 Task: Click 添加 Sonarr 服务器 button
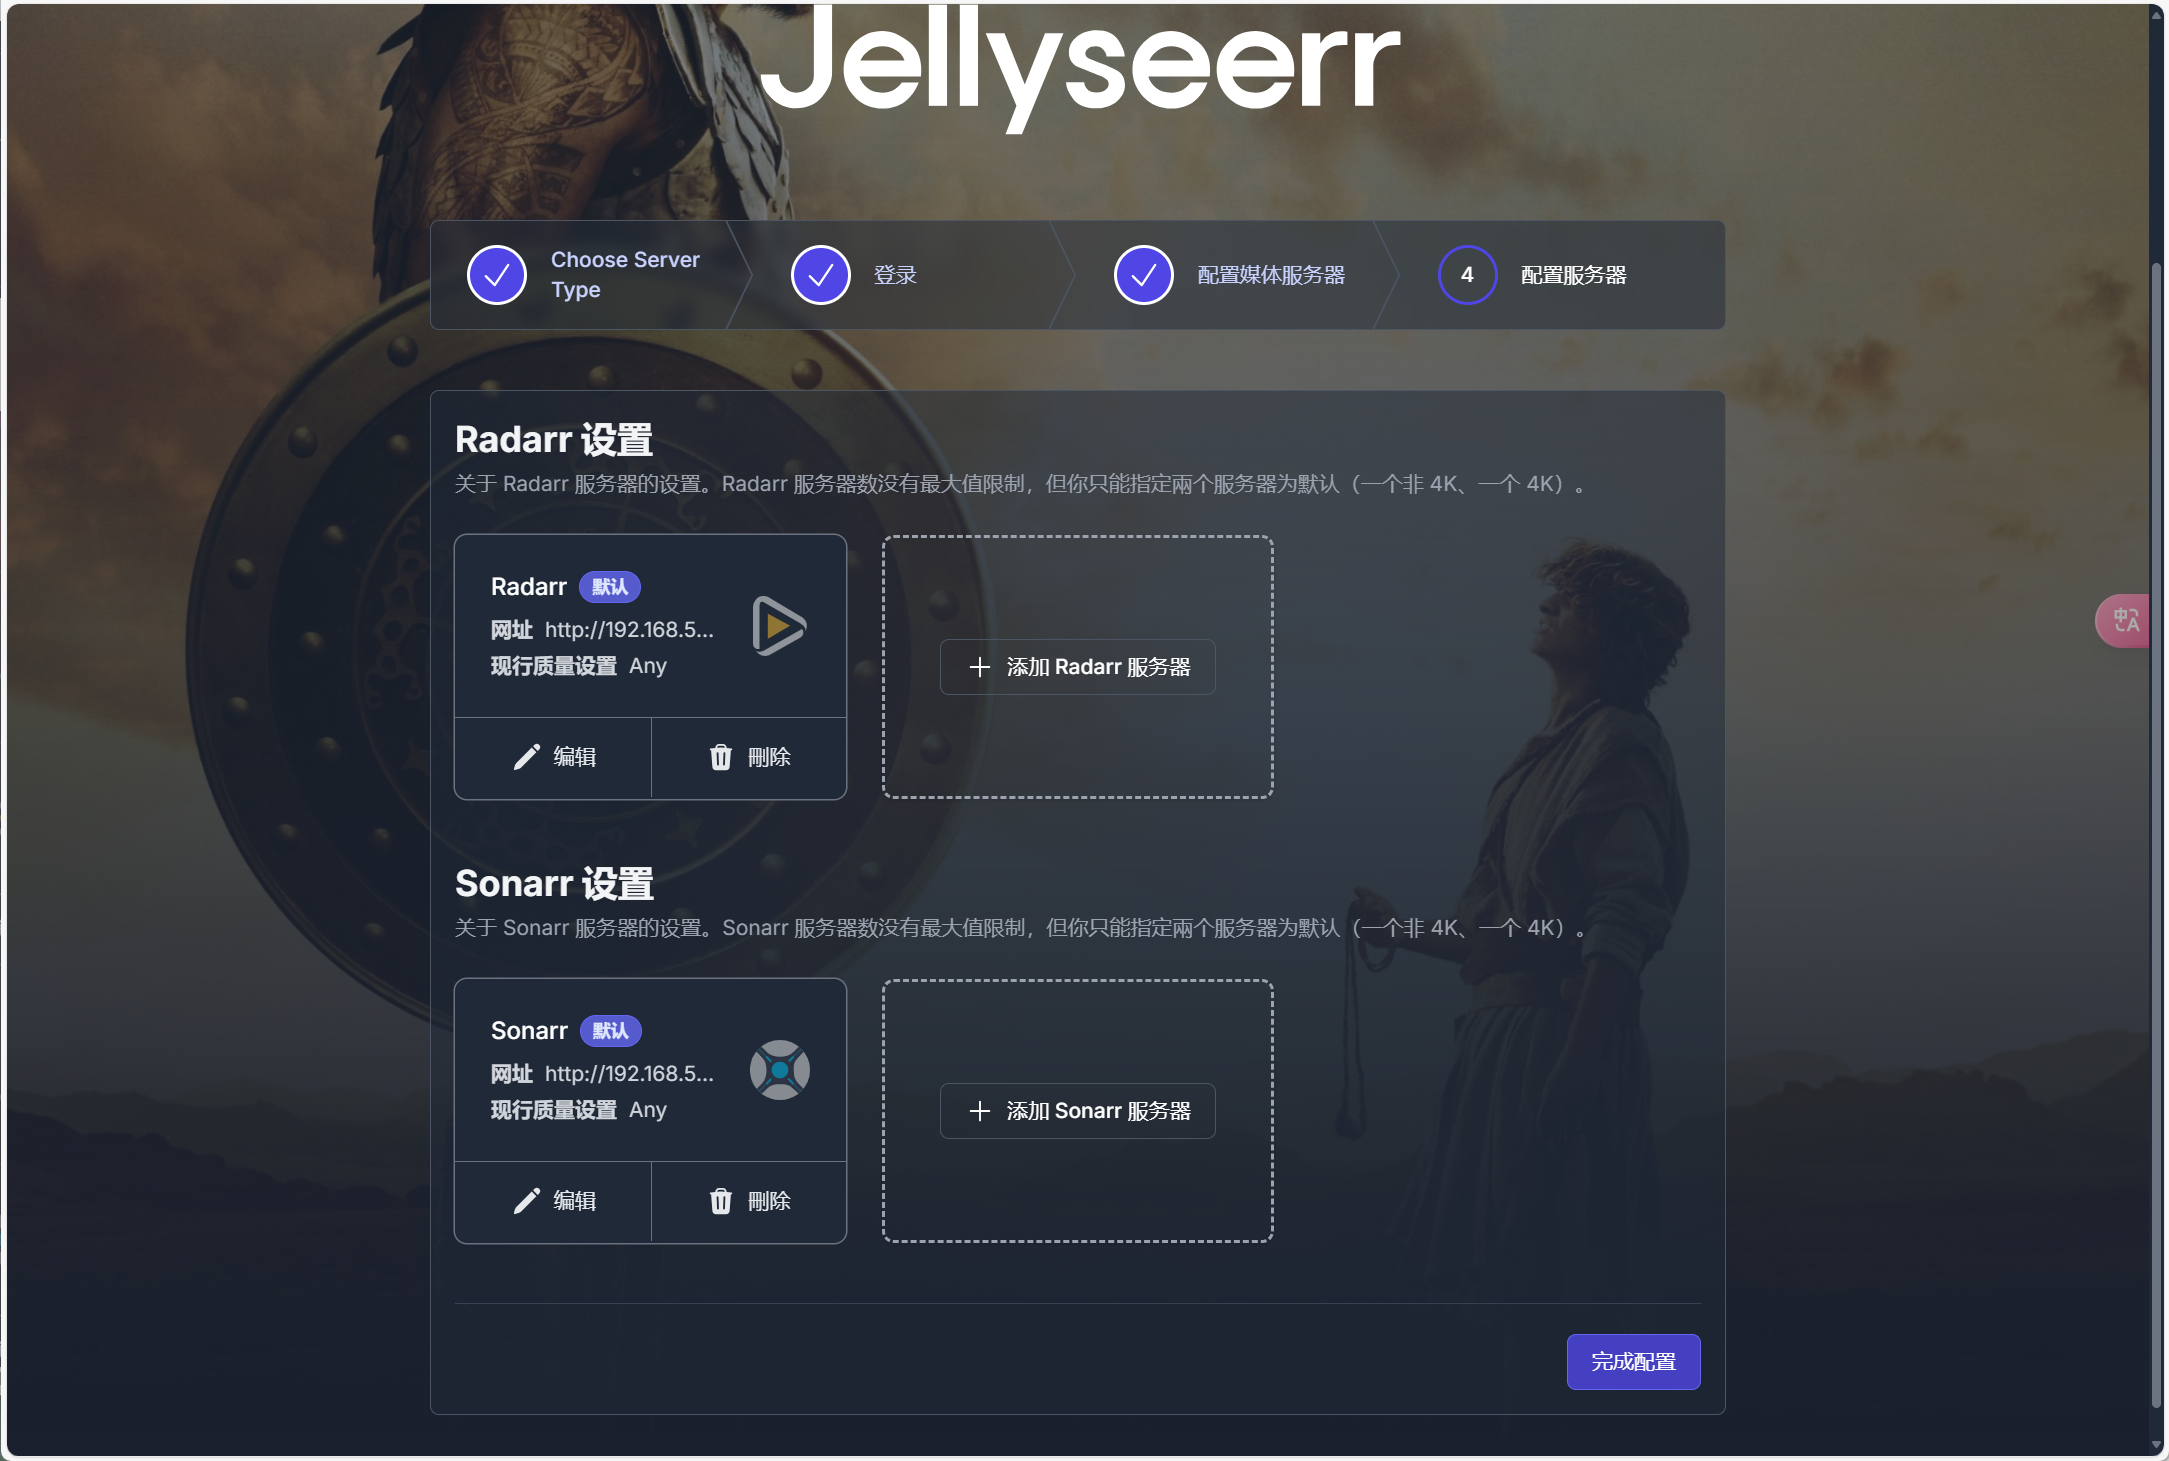pyautogui.click(x=1077, y=1111)
